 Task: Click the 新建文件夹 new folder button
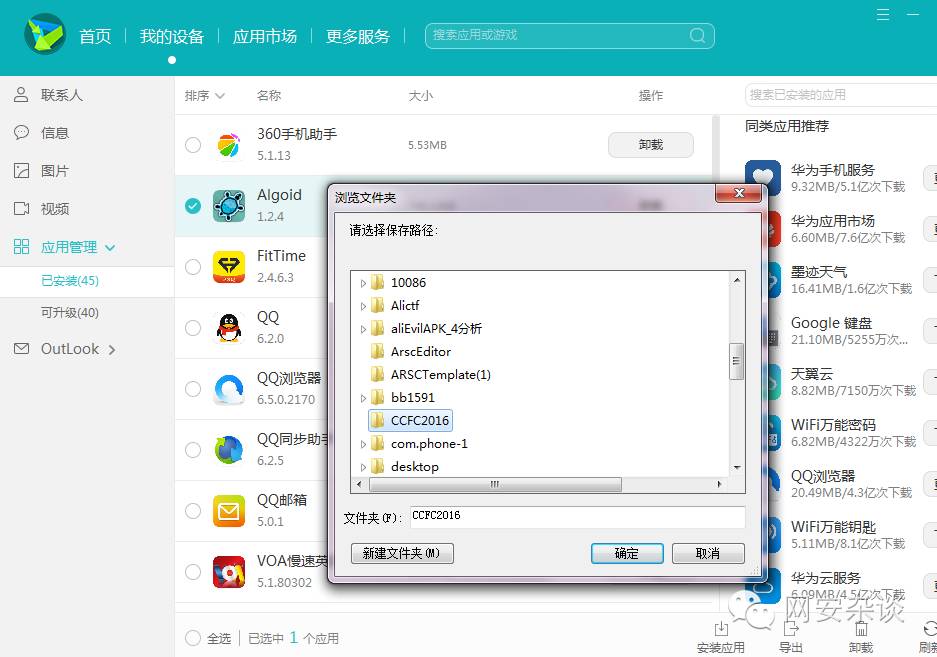pyautogui.click(x=402, y=553)
